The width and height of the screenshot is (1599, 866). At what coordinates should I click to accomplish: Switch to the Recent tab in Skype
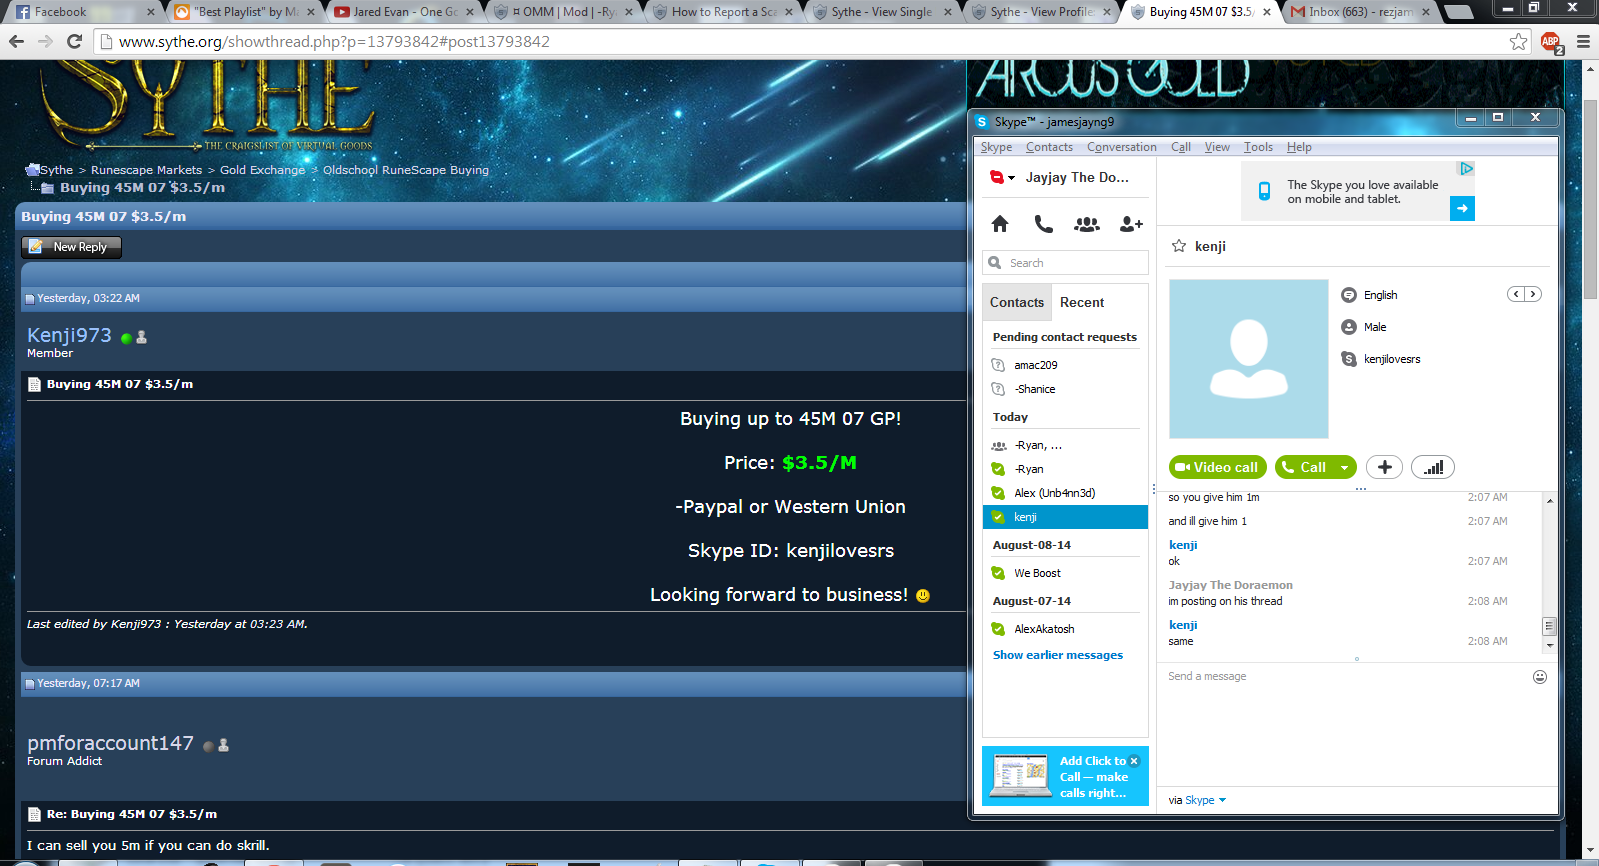point(1082,302)
